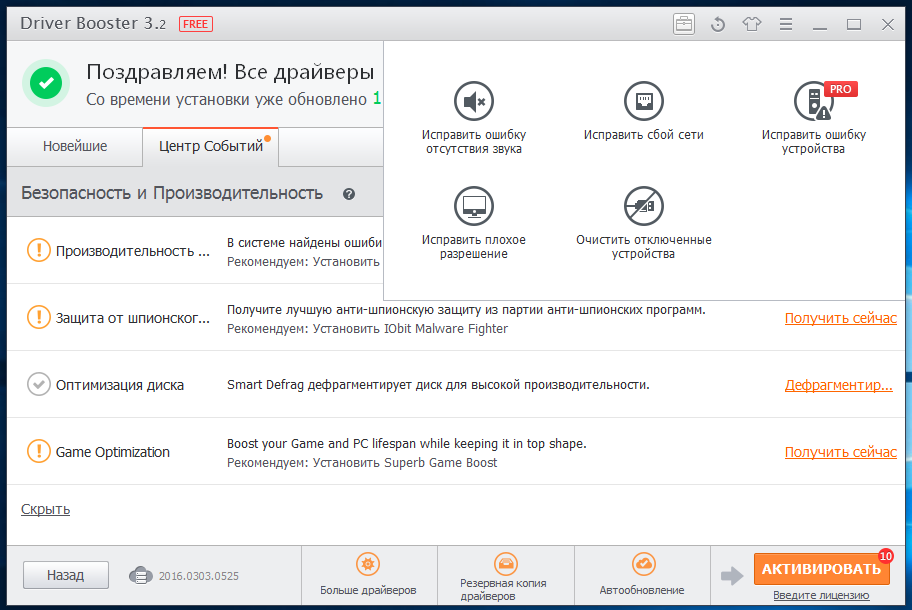This screenshot has height=610, width=912.
Task: Click 'Рекомендуем: Установить IObit Malware Fighter' text
Action: coord(367,329)
